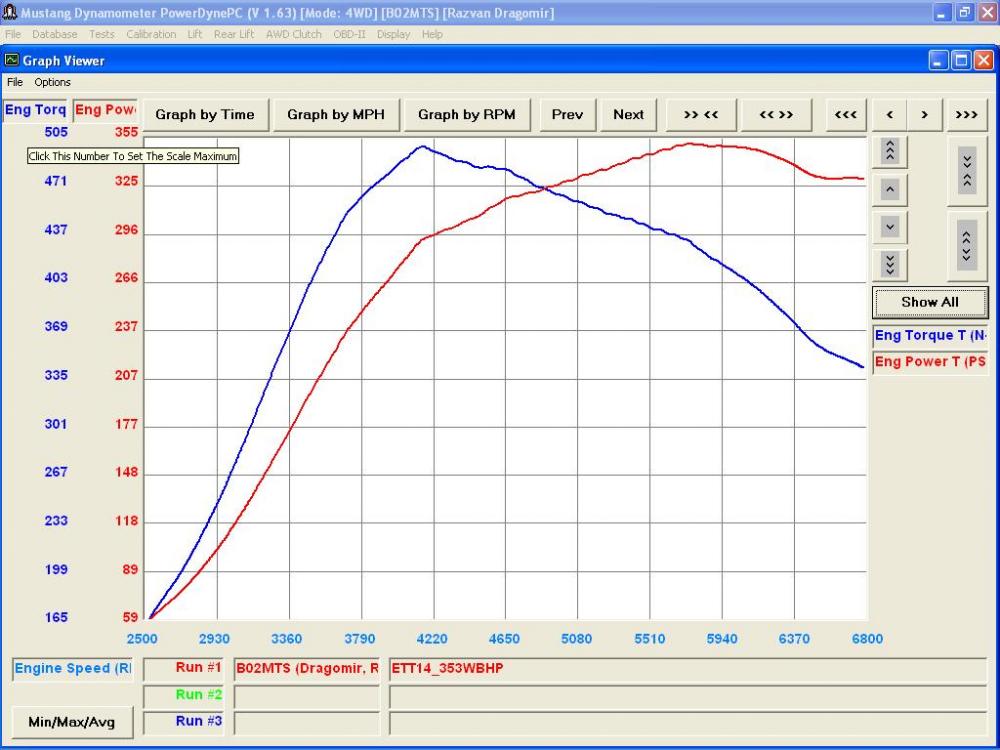
Task: Click torque scale minimum 165
Action: (x=56, y=617)
